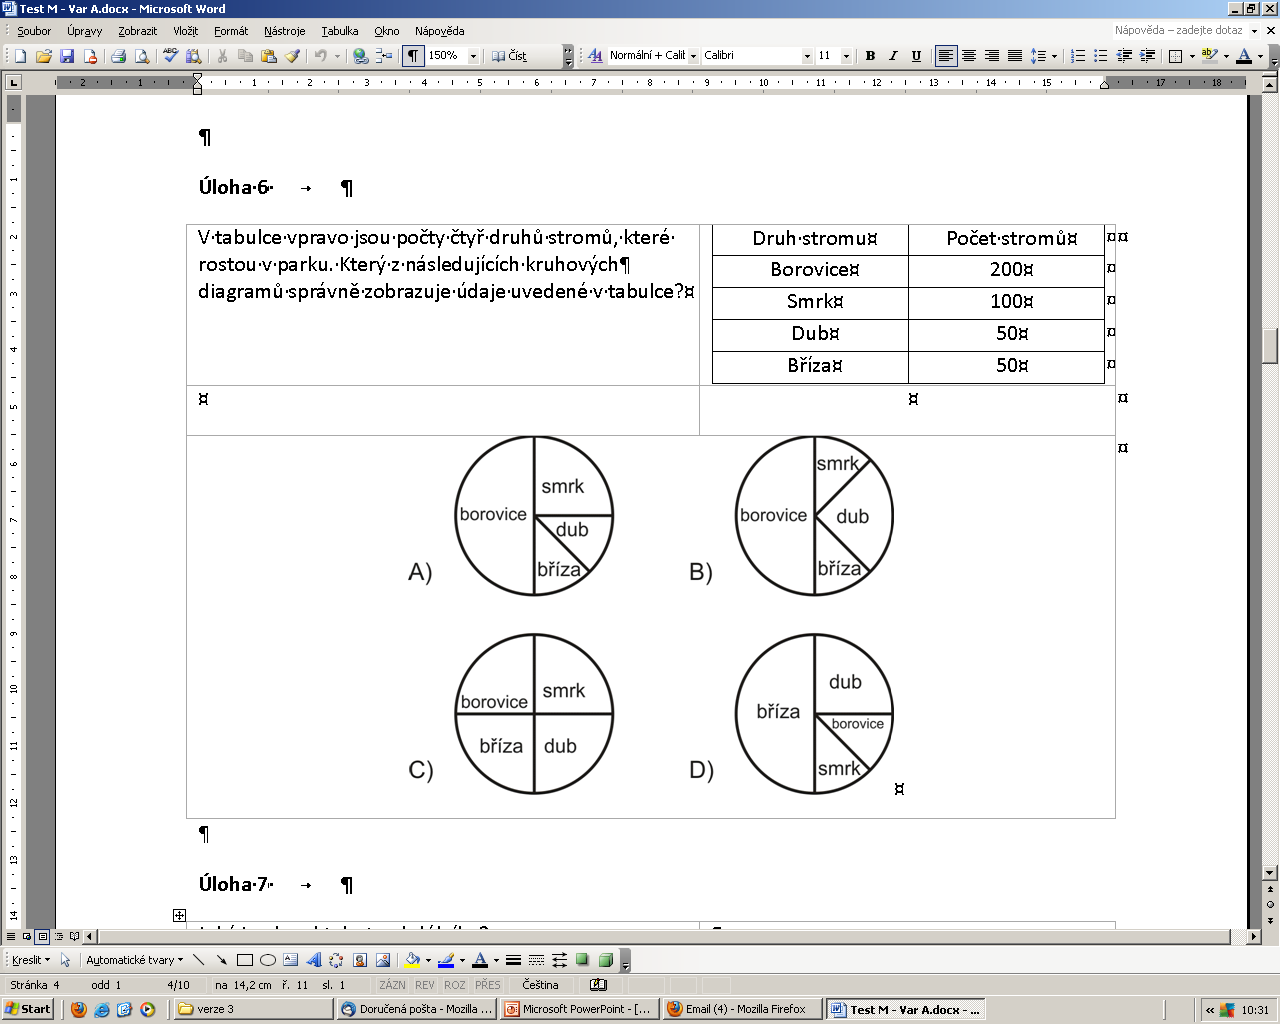Switch to verze 3 folder taskbar button
The image size is (1280, 1024).
tap(253, 1009)
